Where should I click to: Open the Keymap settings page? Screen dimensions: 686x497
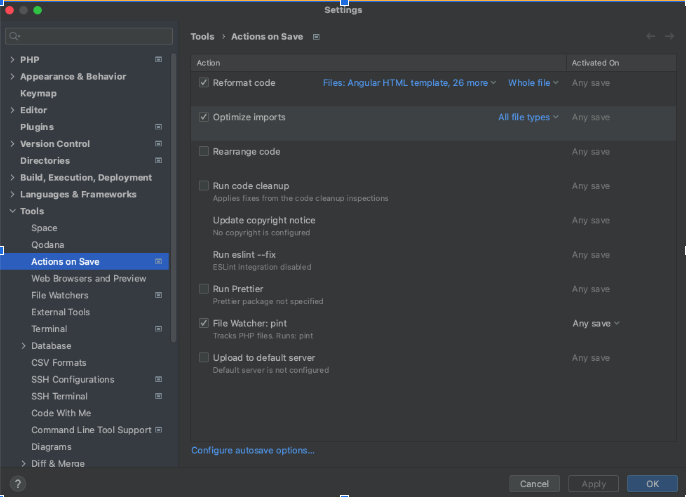[x=38, y=93]
